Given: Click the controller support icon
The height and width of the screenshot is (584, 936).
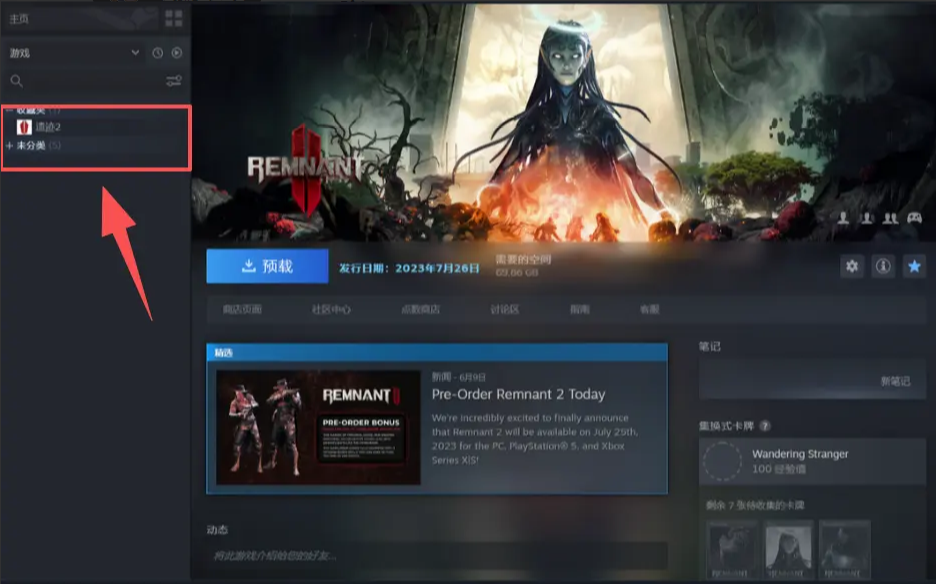Looking at the screenshot, I should pos(914,217).
